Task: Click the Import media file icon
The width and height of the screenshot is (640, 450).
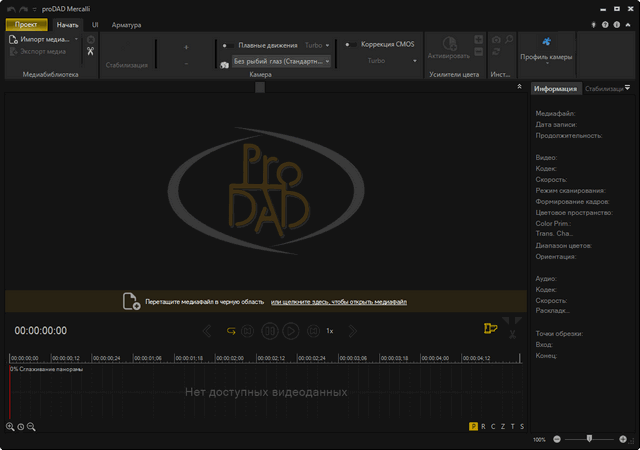Action: pos(13,39)
